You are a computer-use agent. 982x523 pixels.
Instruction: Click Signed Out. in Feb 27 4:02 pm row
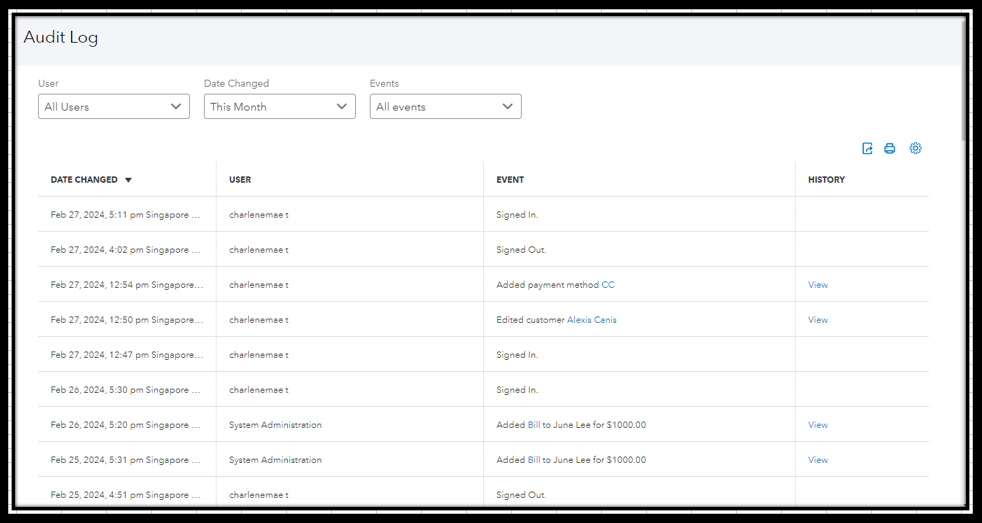pyautogui.click(x=521, y=250)
